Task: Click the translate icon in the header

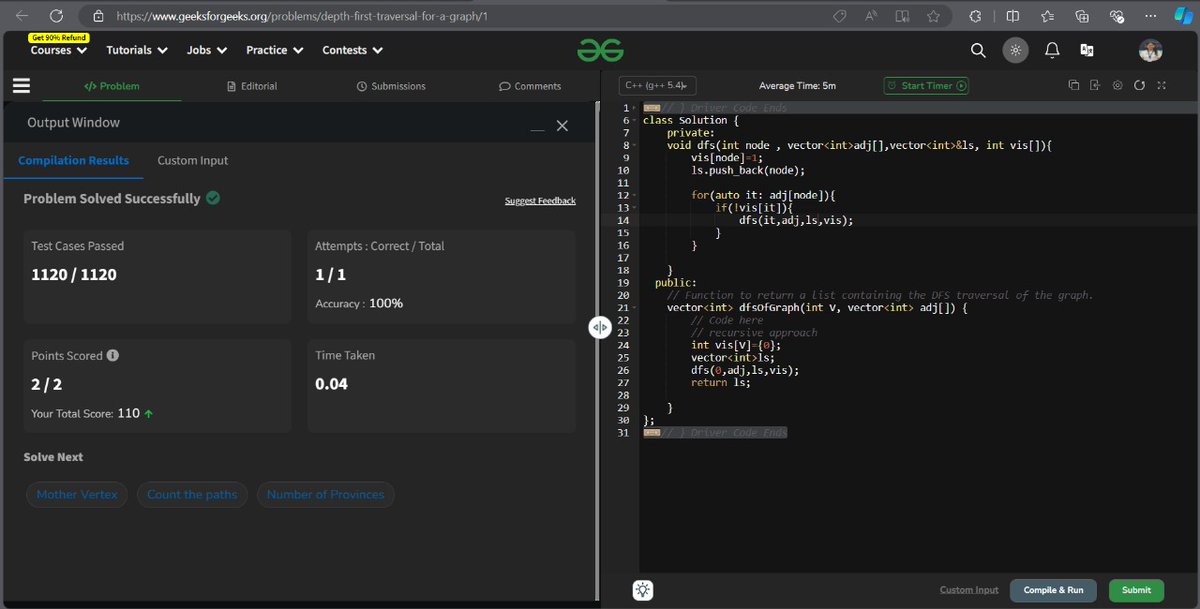Action: click(1087, 49)
